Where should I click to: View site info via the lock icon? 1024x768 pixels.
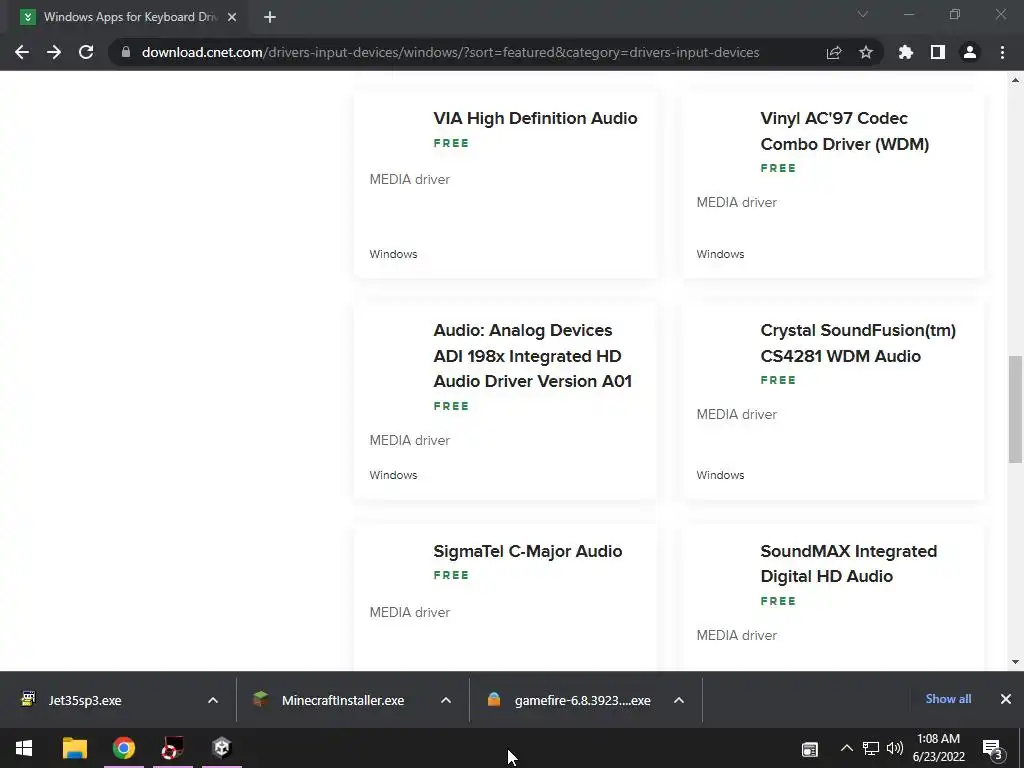pyautogui.click(x=126, y=52)
